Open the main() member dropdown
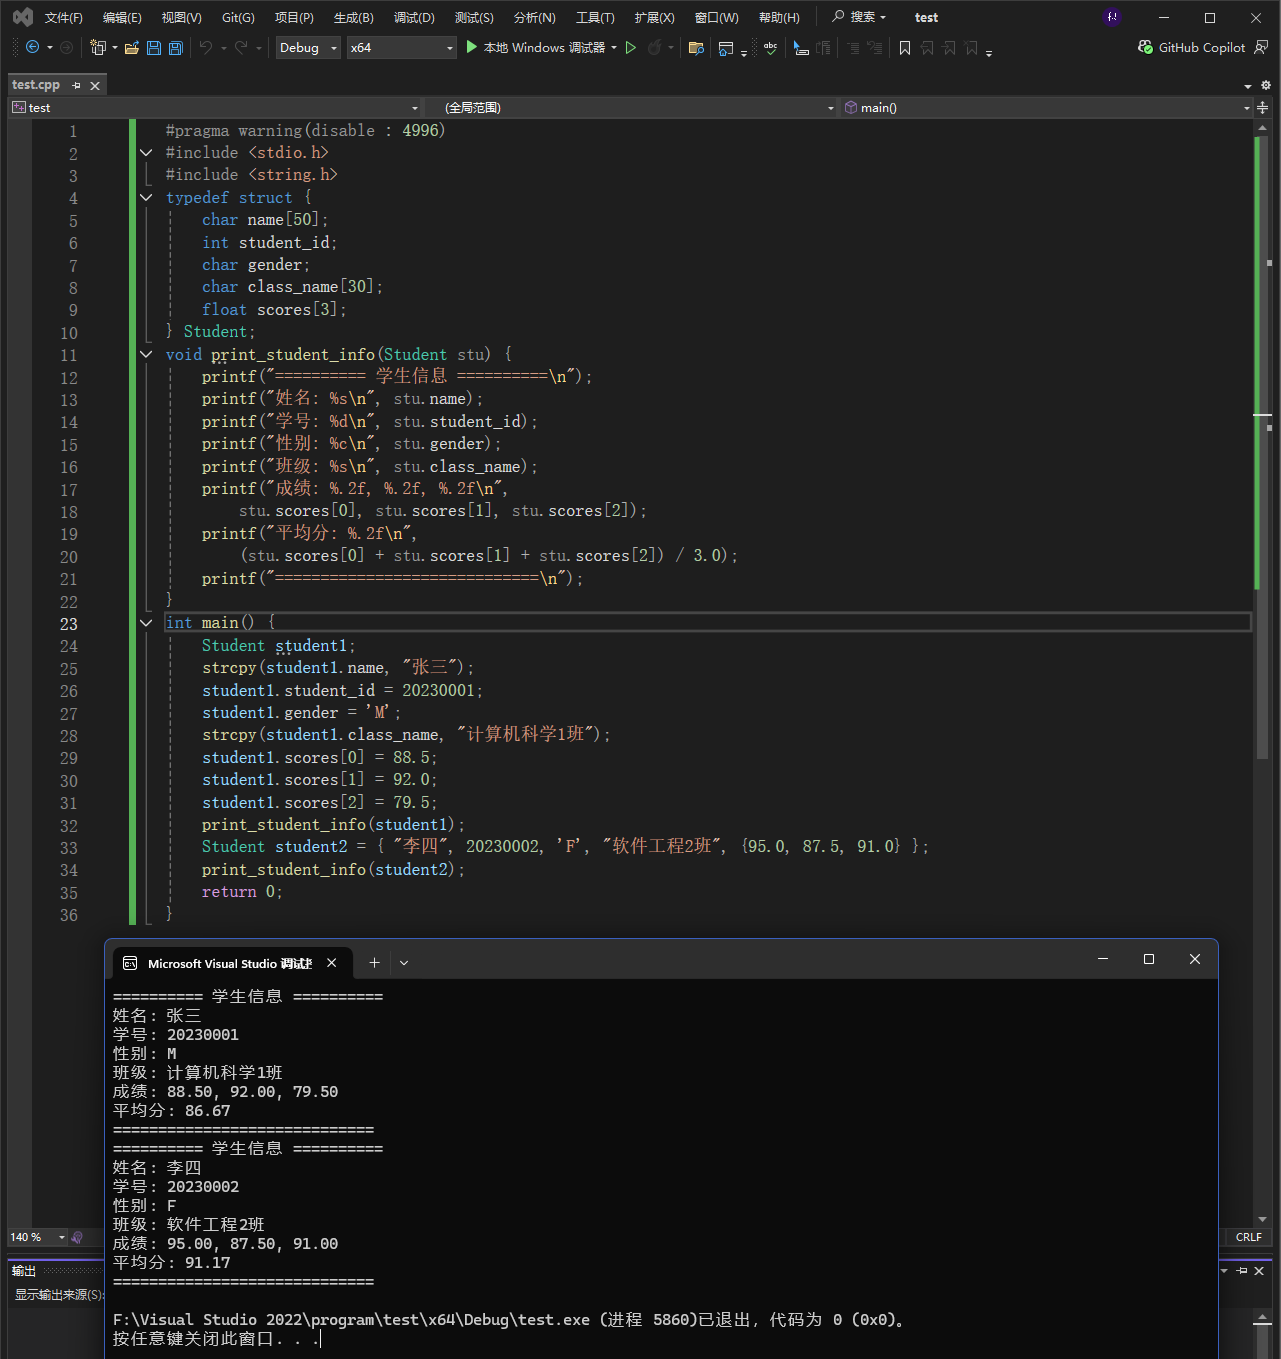Viewport: 1281px width, 1359px height. tap(1047, 107)
